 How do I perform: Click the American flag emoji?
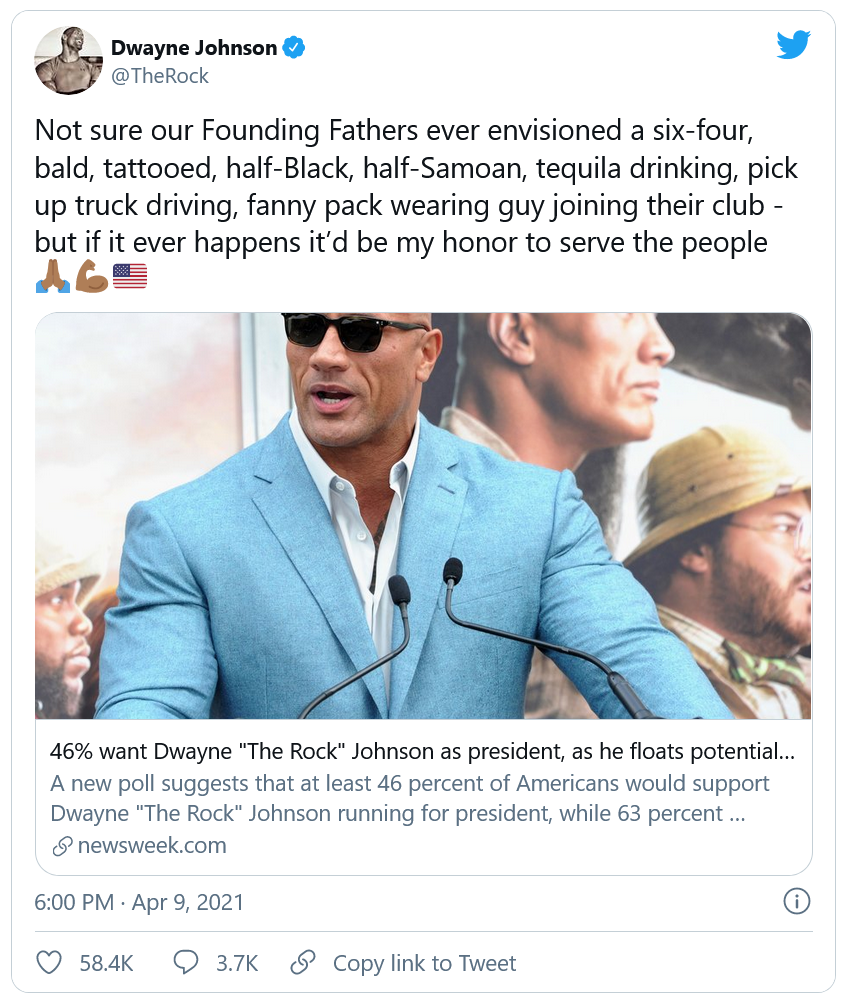(x=130, y=277)
